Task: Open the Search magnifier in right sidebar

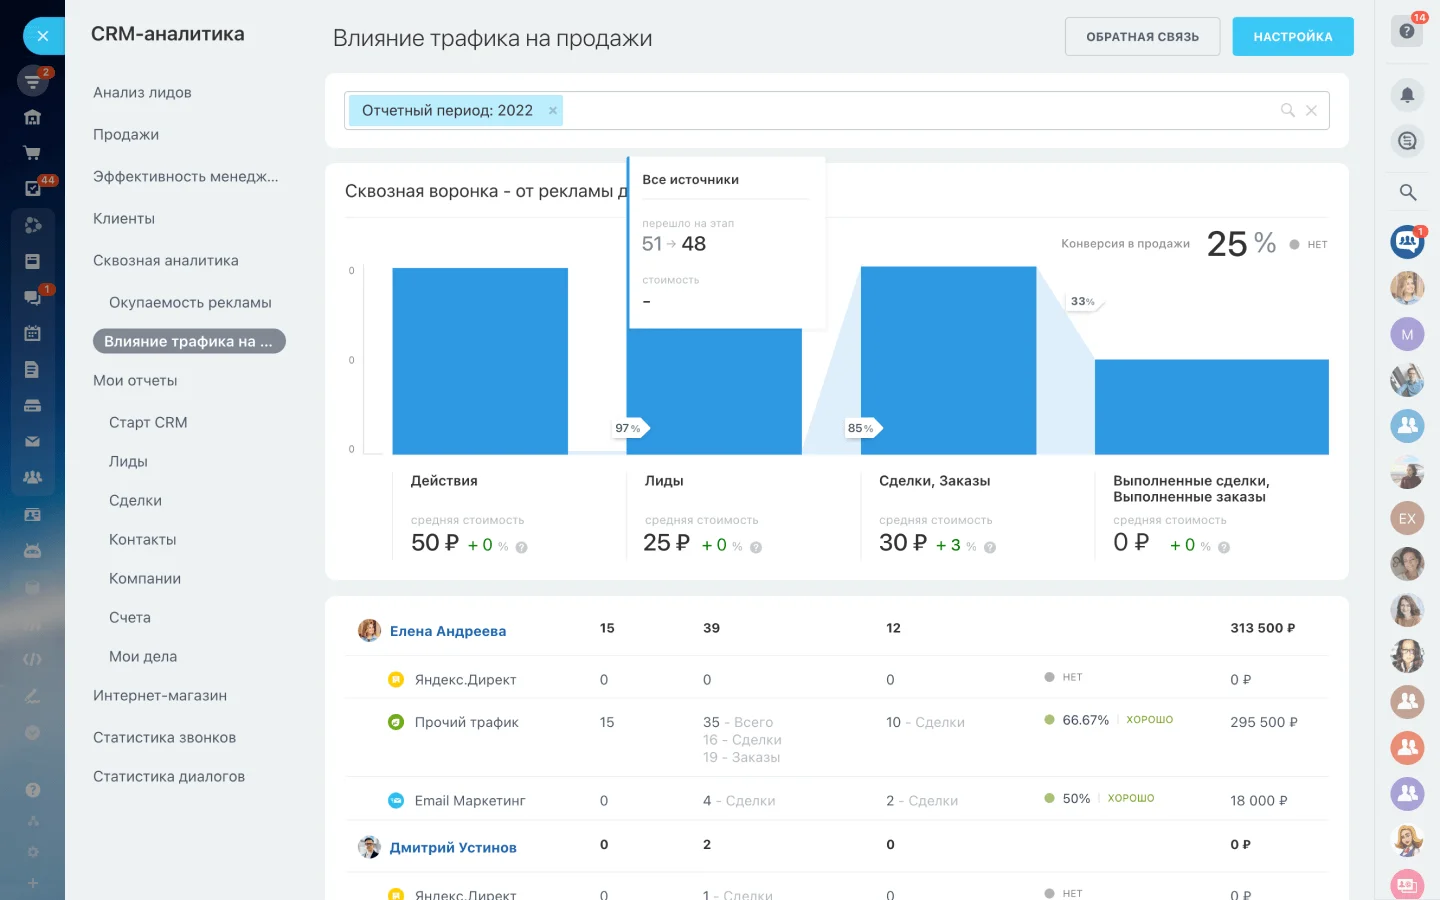Action: pos(1407,192)
